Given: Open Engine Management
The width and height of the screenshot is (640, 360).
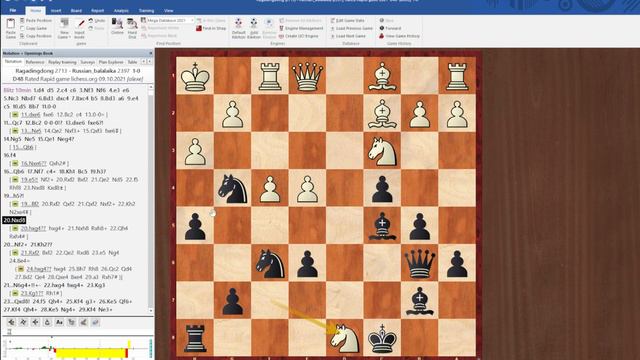Looking at the screenshot, I should coord(301,28).
